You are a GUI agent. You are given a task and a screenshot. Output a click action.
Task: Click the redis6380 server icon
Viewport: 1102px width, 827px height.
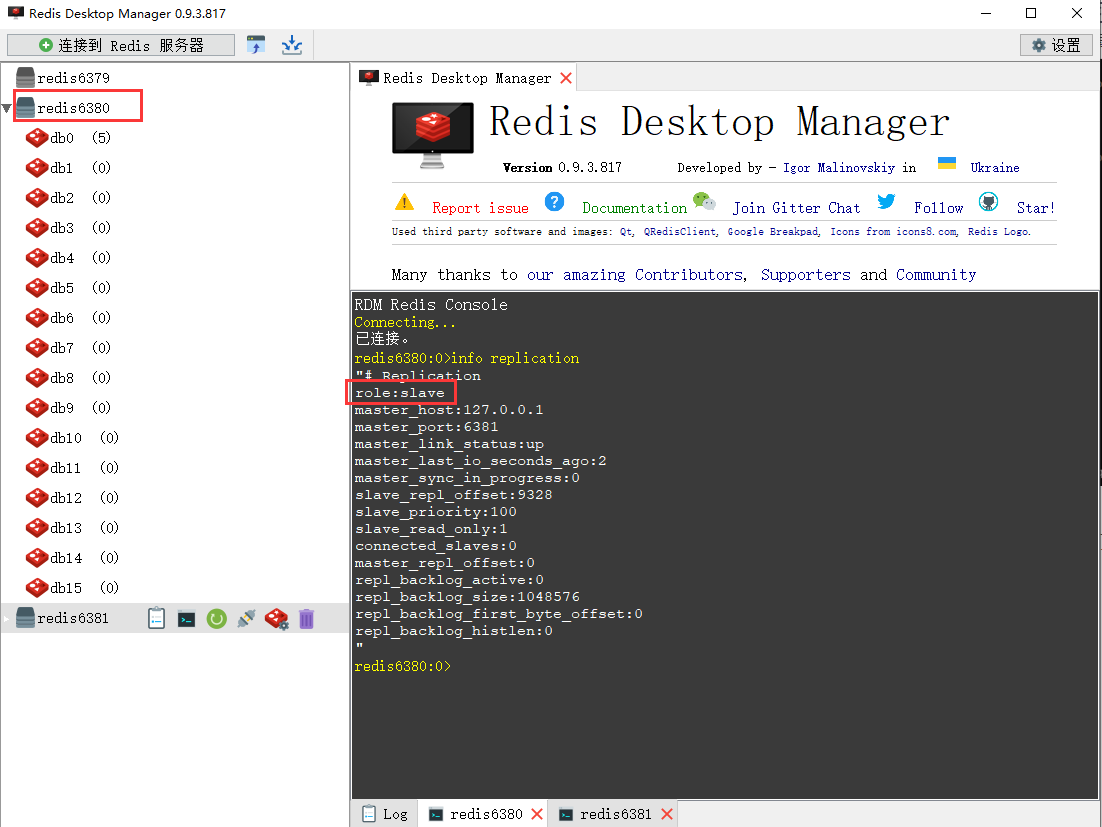(25, 108)
